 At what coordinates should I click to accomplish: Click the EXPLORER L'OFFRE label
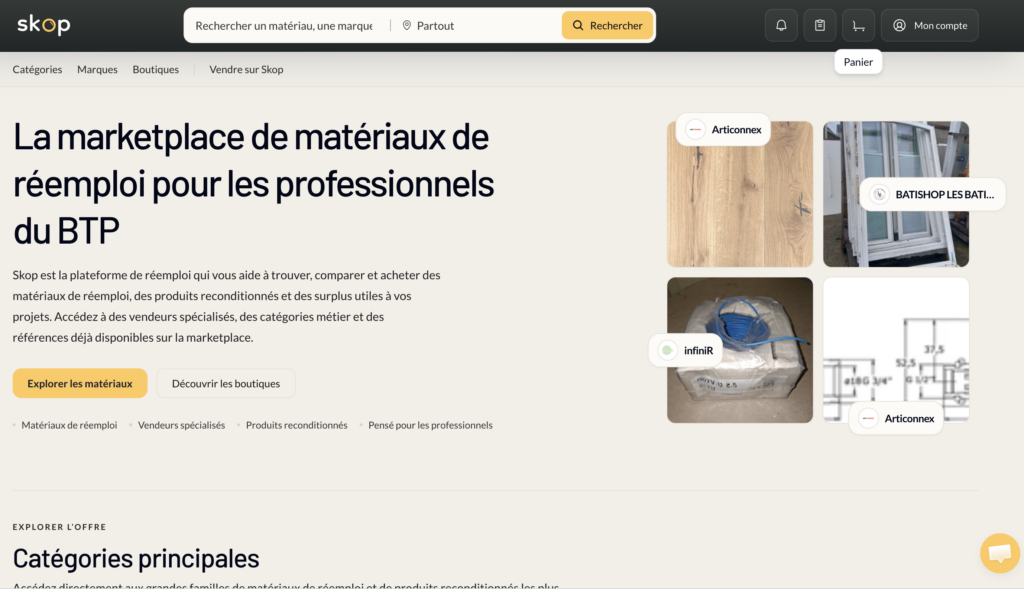59,527
